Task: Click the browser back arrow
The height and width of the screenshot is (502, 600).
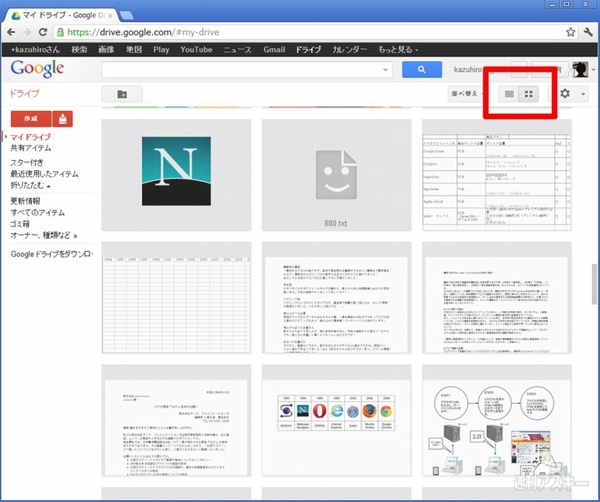Action: click(x=11, y=32)
